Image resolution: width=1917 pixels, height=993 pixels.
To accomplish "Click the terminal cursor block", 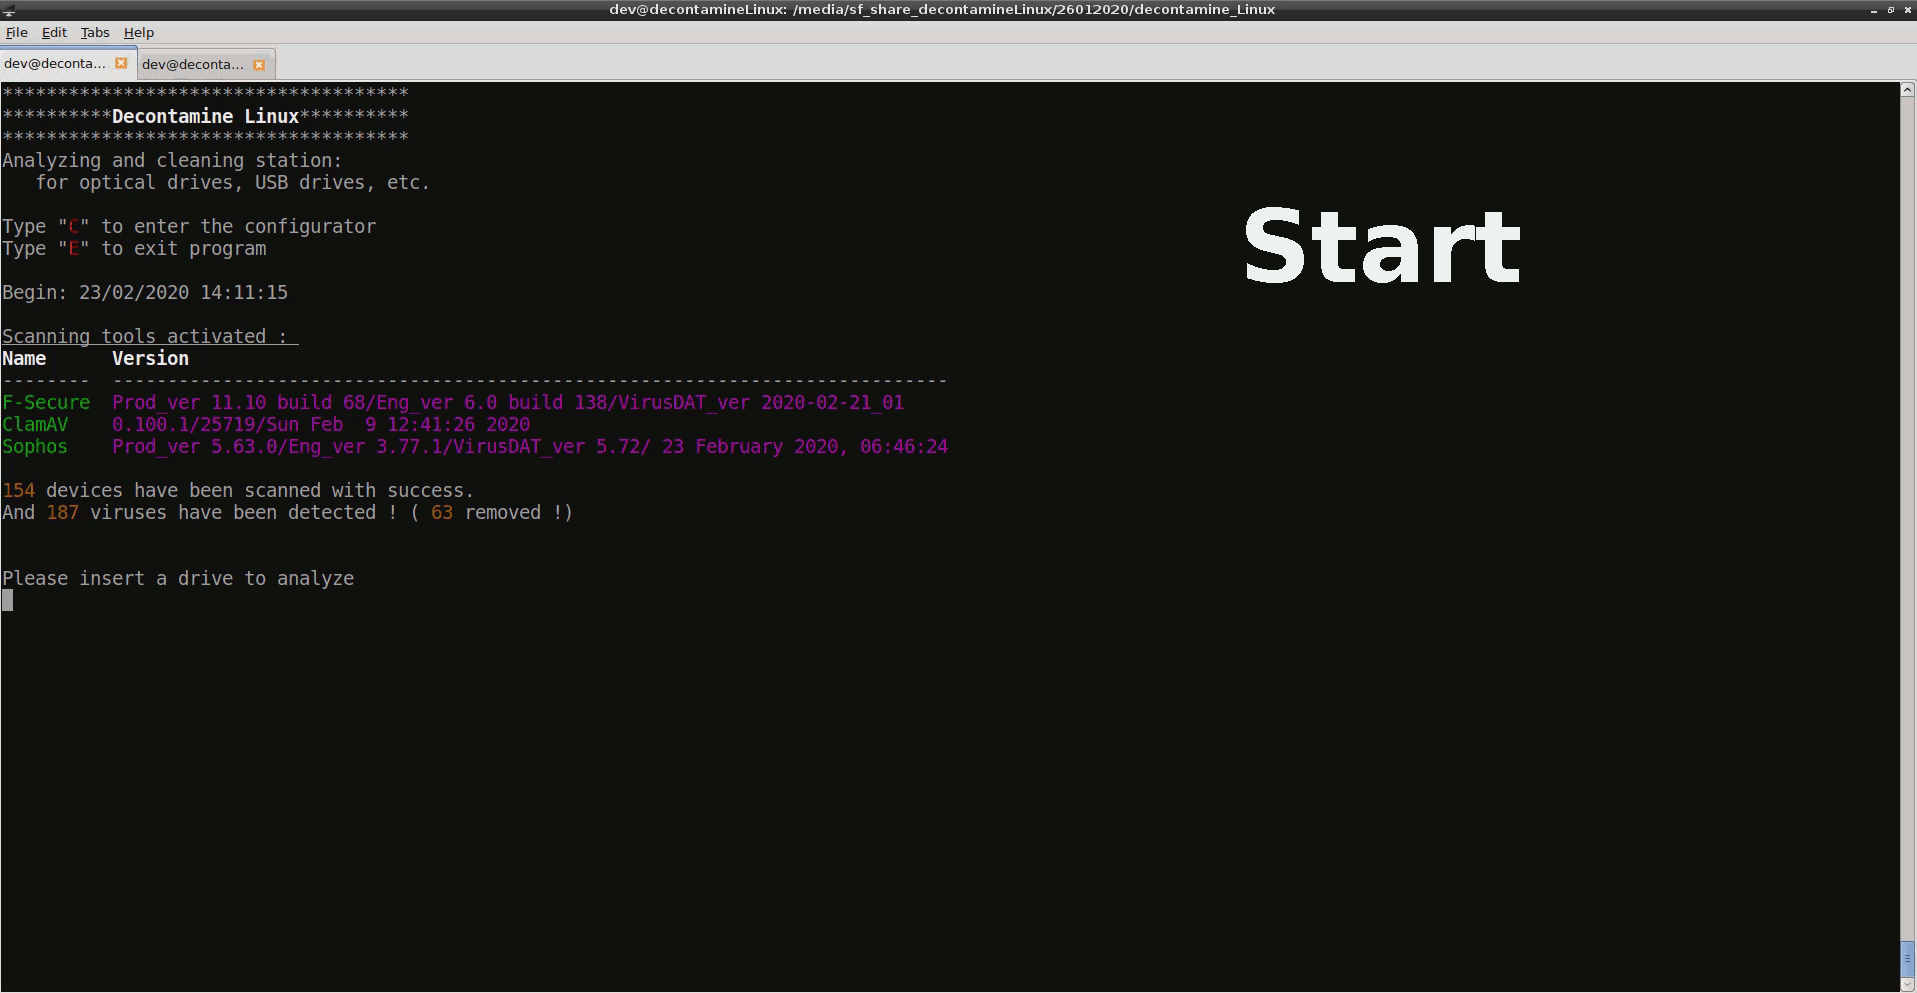I will click(x=8, y=600).
